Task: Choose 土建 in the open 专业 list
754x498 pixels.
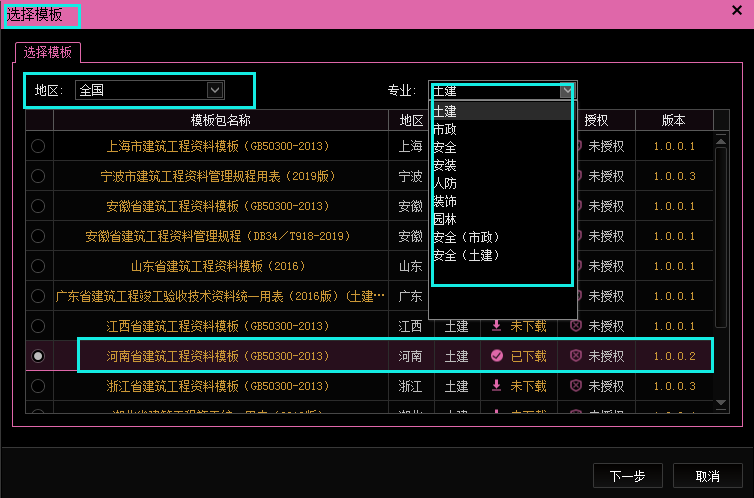Action: click(x=503, y=111)
